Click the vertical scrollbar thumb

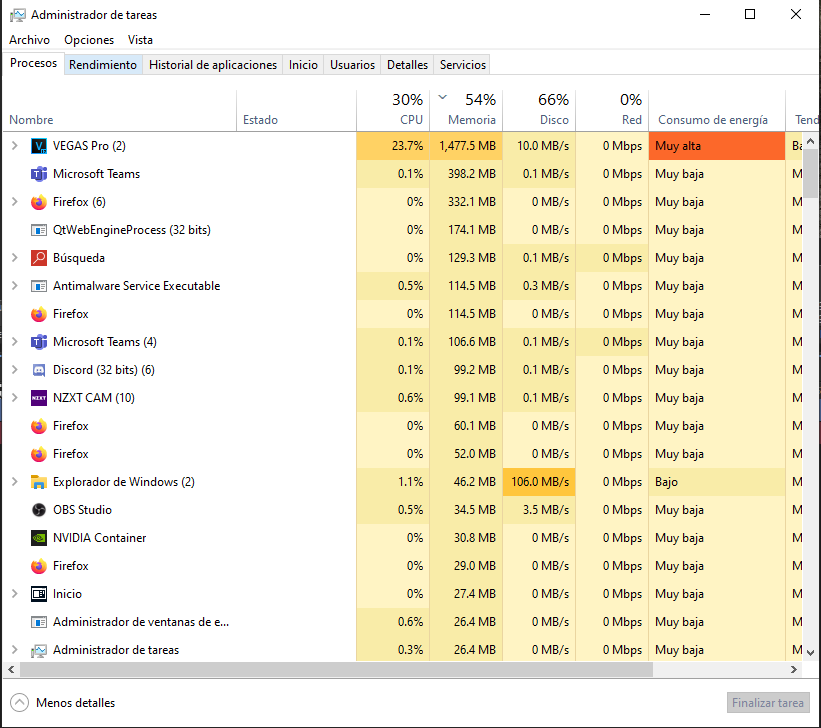click(x=811, y=173)
